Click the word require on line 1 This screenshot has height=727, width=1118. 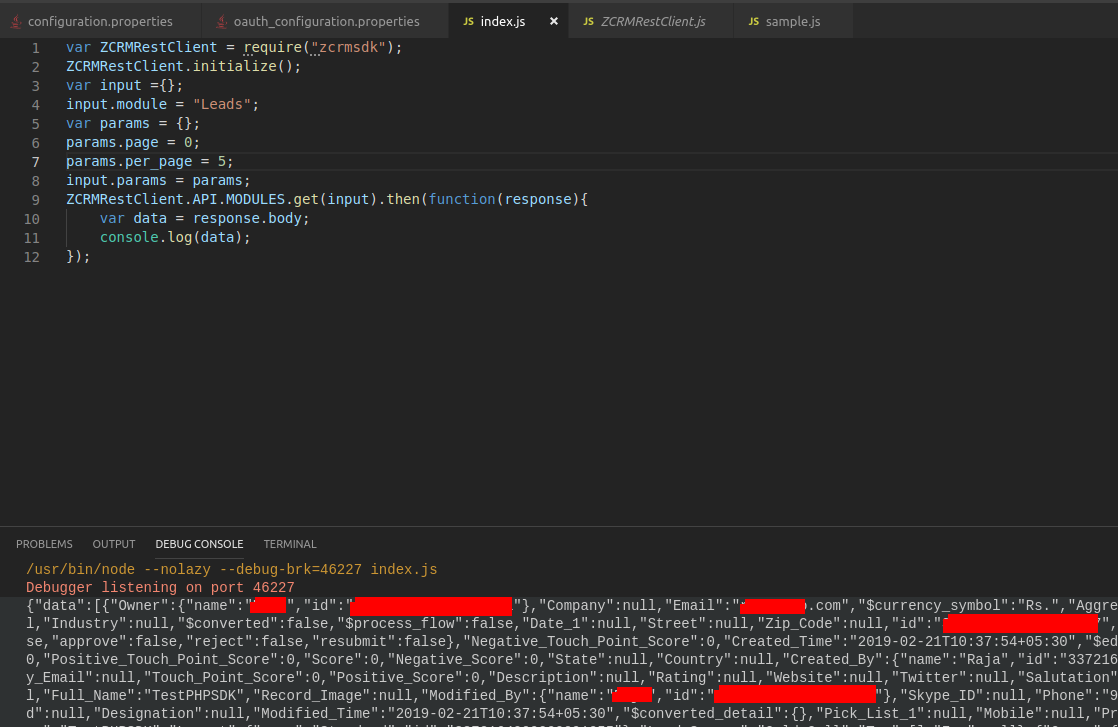pyautogui.click(x=273, y=47)
